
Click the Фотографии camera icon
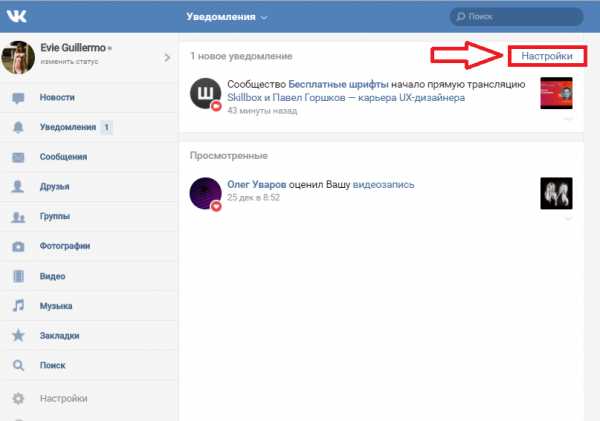click(x=18, y=246)
